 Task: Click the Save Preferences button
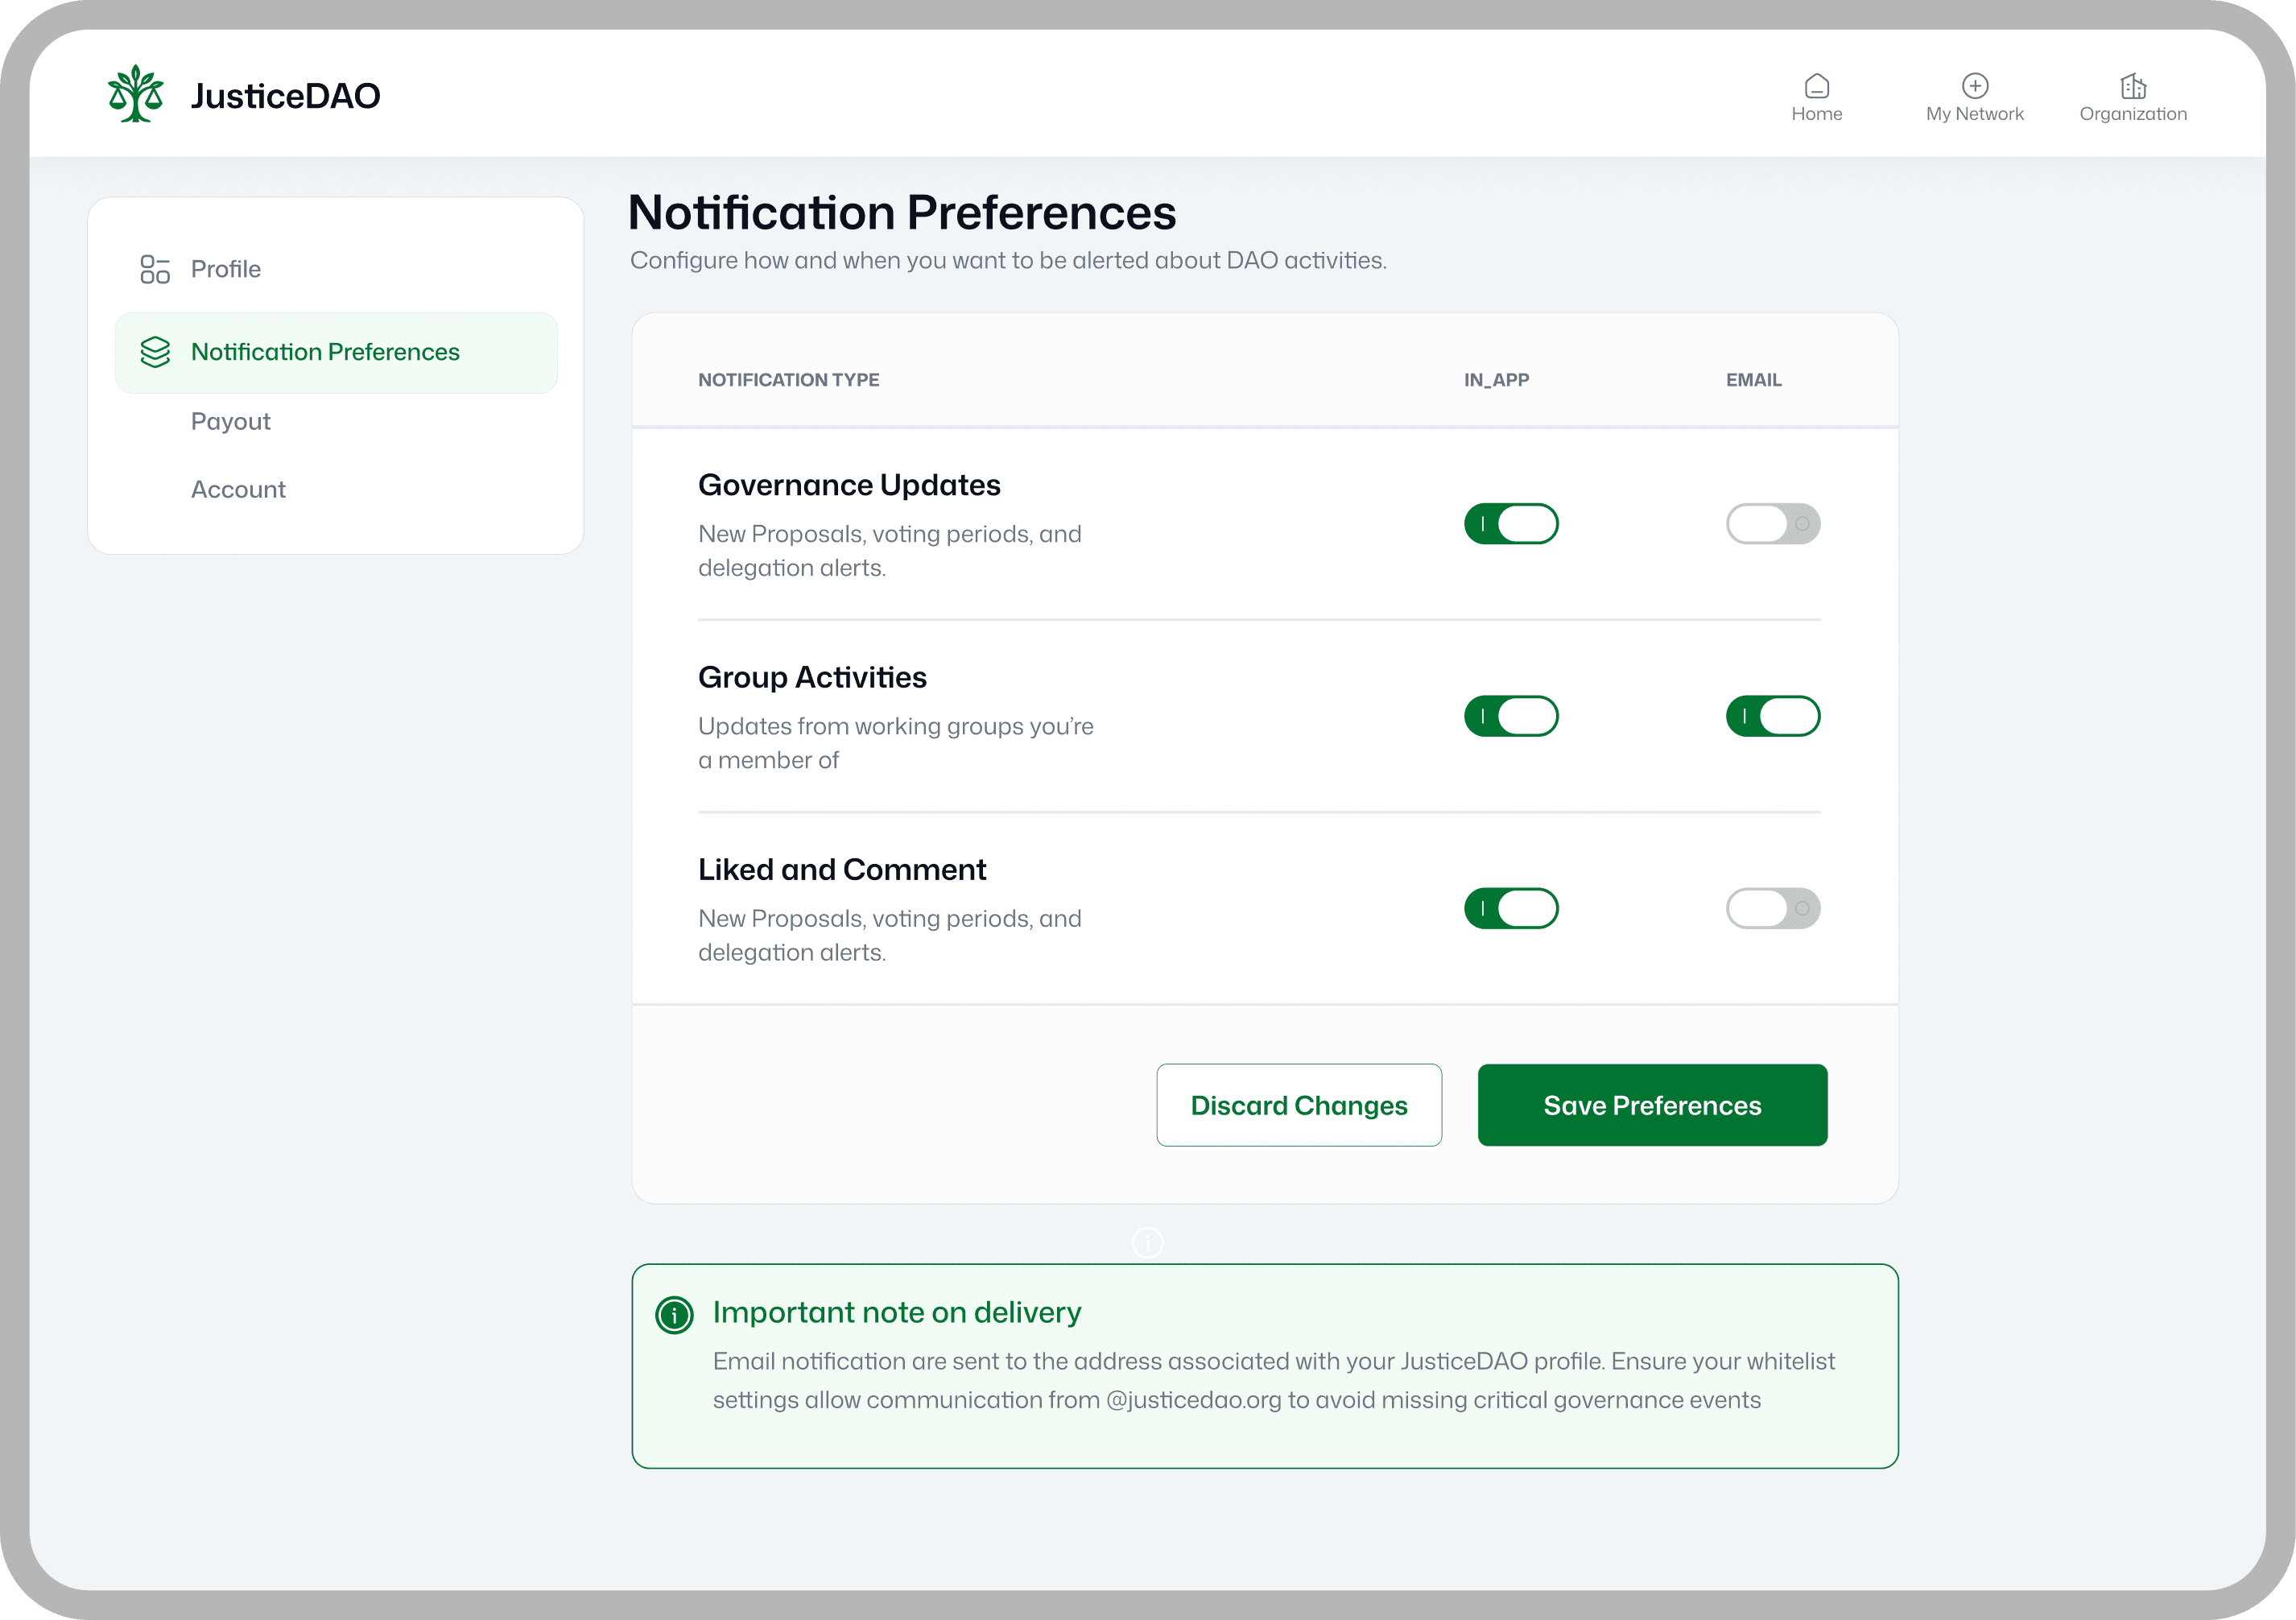(x=1651, y=1105)
